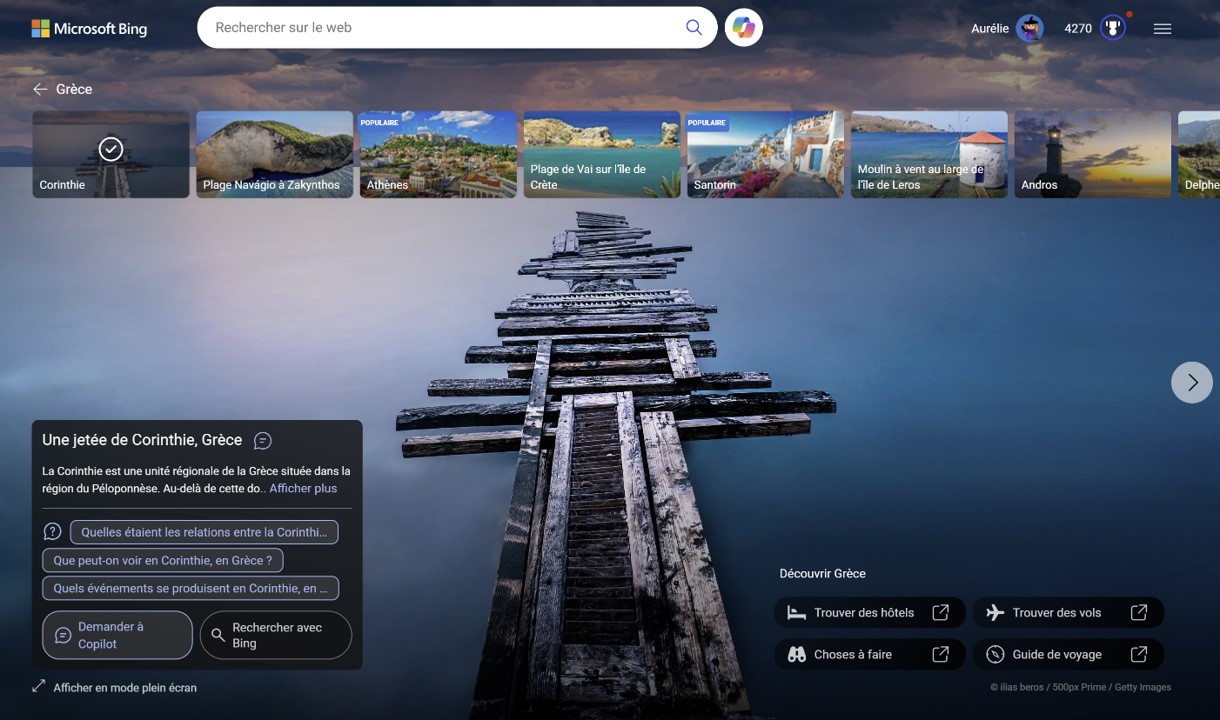
Task: Click the search magnifier icon
Action: pyautogui.click(x=693, y=28)
